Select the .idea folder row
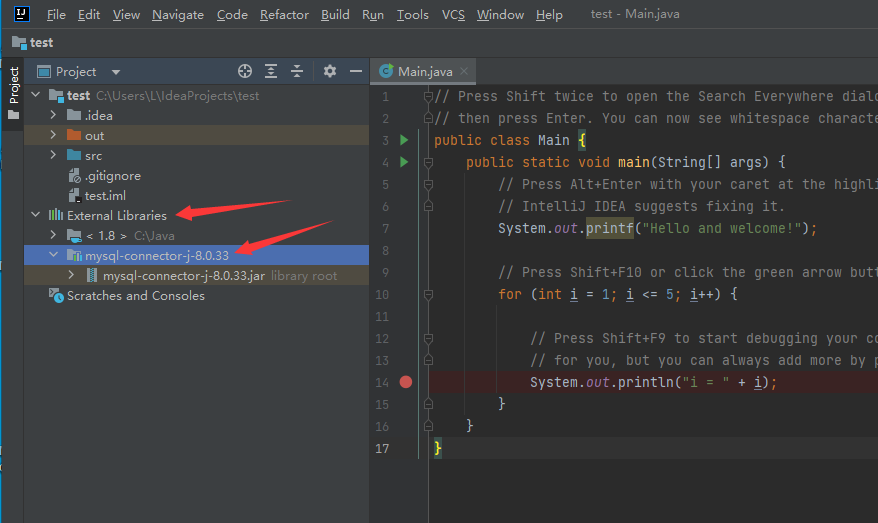 (x=197, y=115)
